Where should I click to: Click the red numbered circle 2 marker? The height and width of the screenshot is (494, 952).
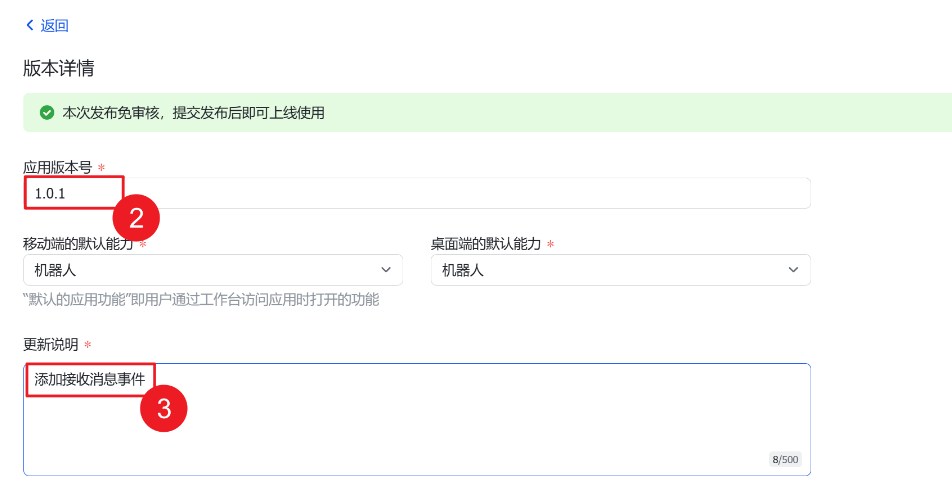tap(136, 217)
